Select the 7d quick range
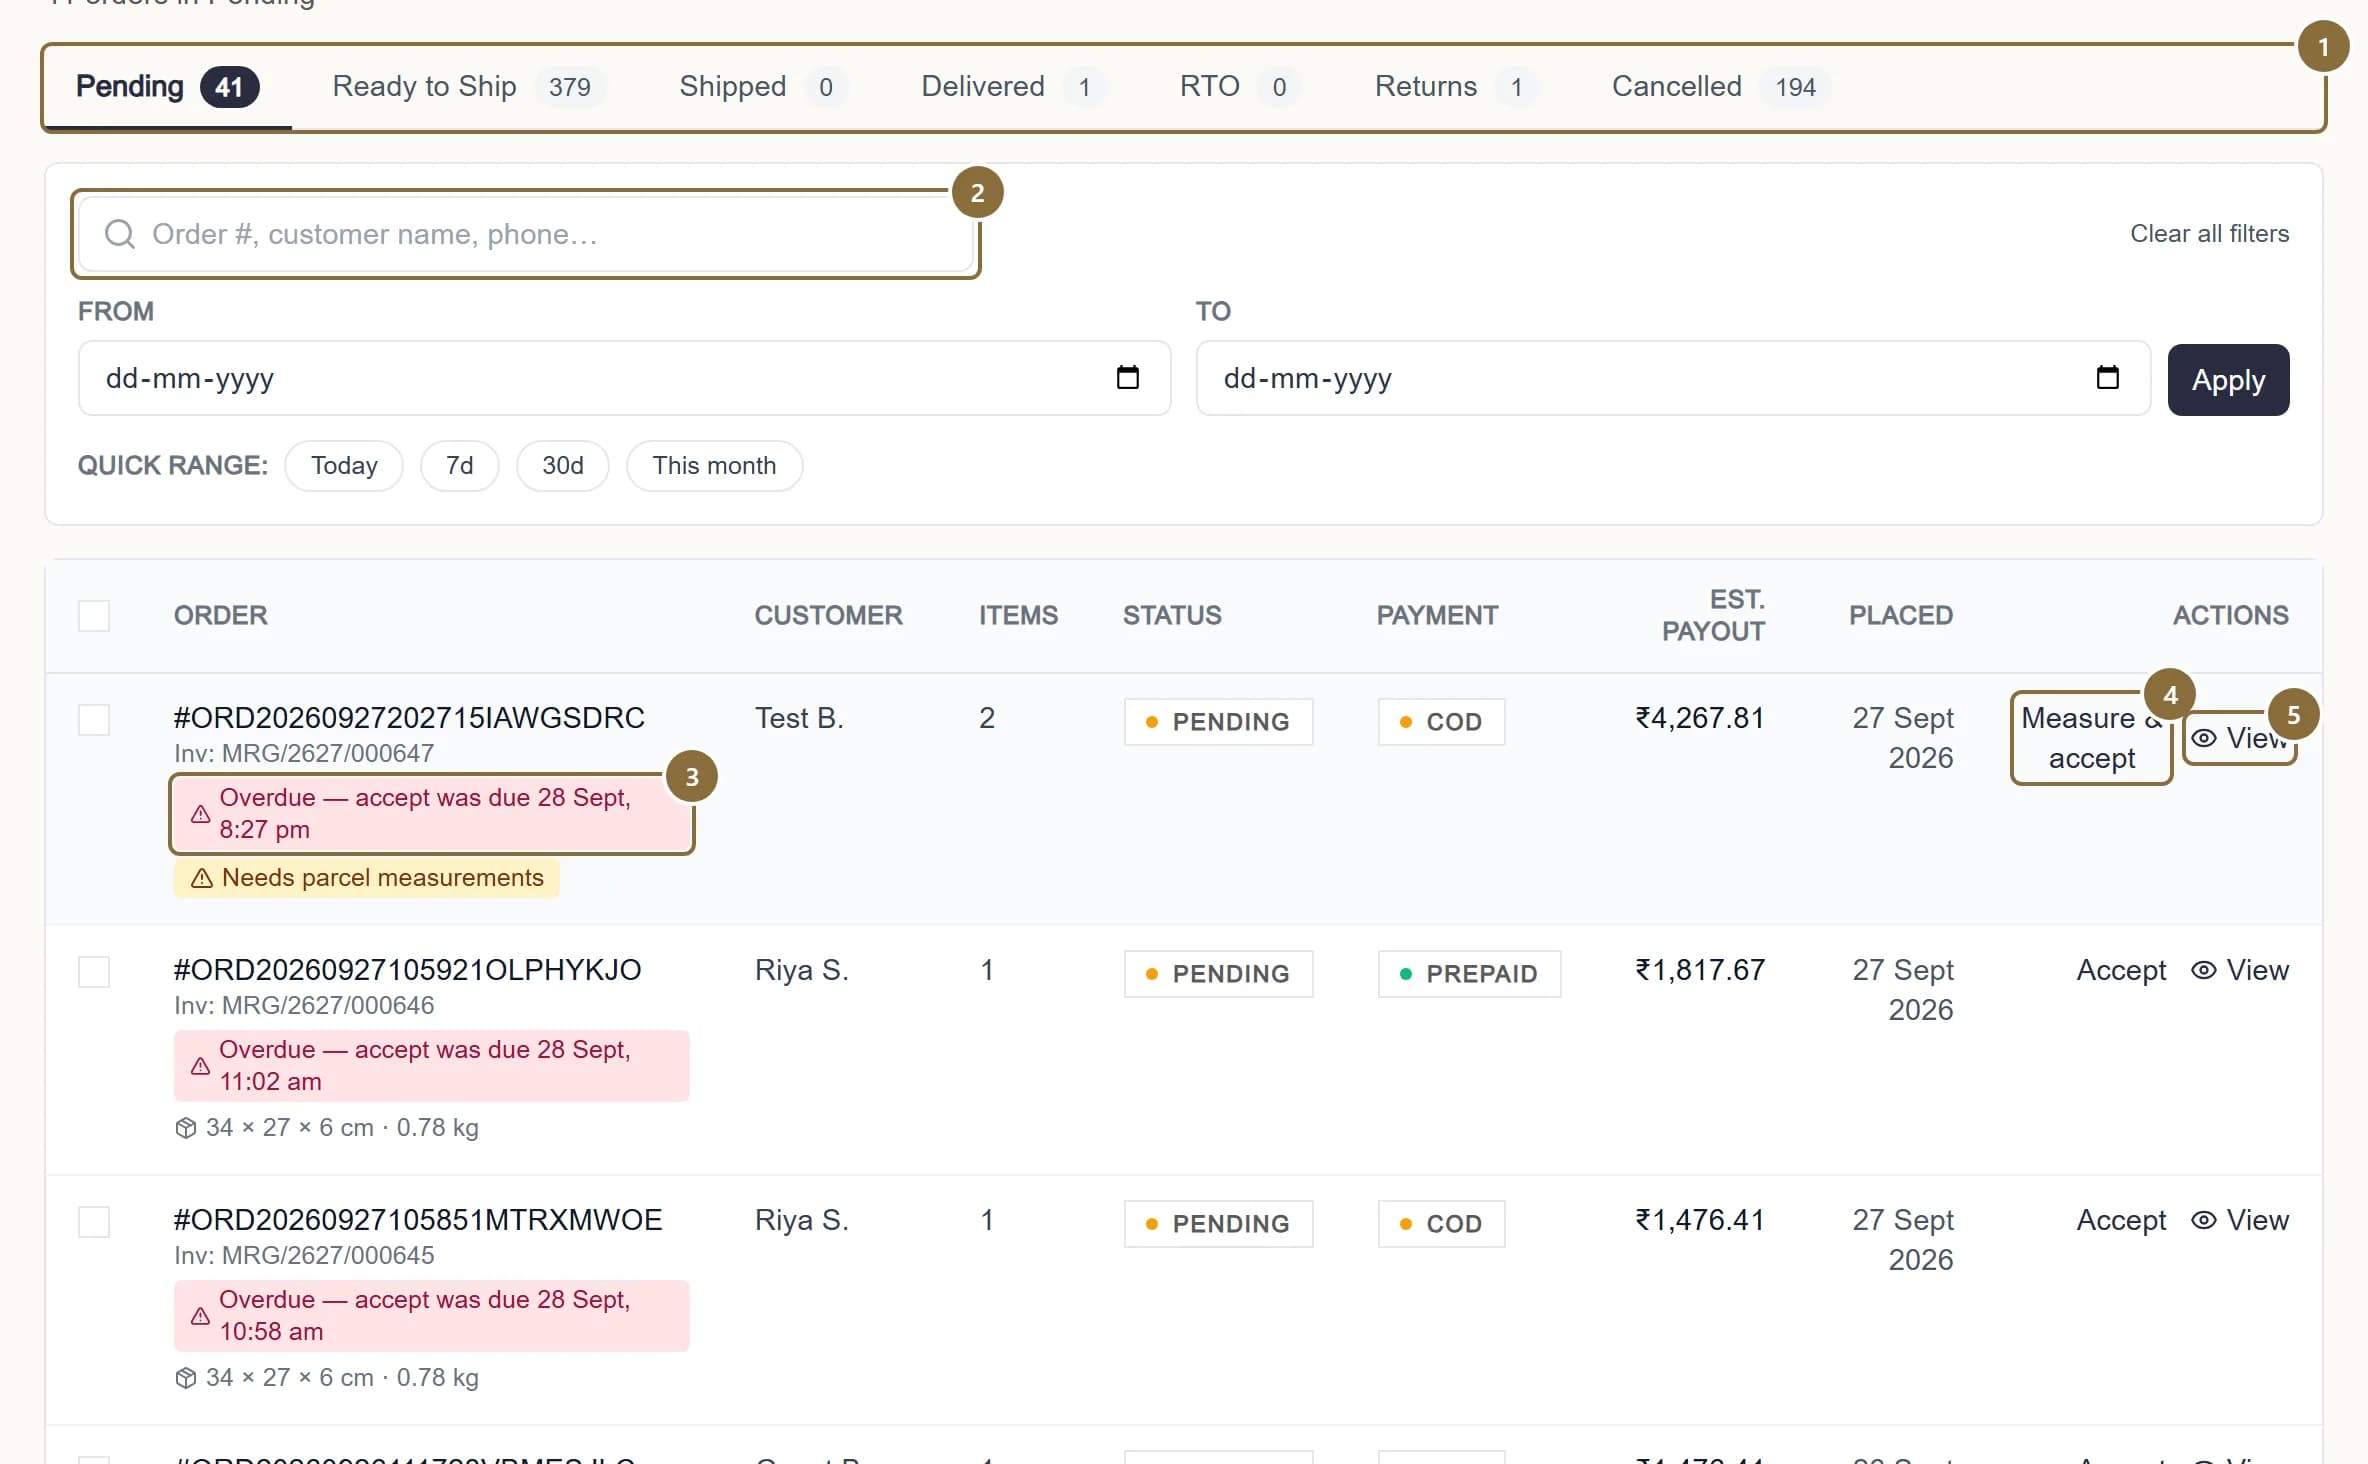The width and height of the screenshot is (2368, 1464). [x=459, y=466]
